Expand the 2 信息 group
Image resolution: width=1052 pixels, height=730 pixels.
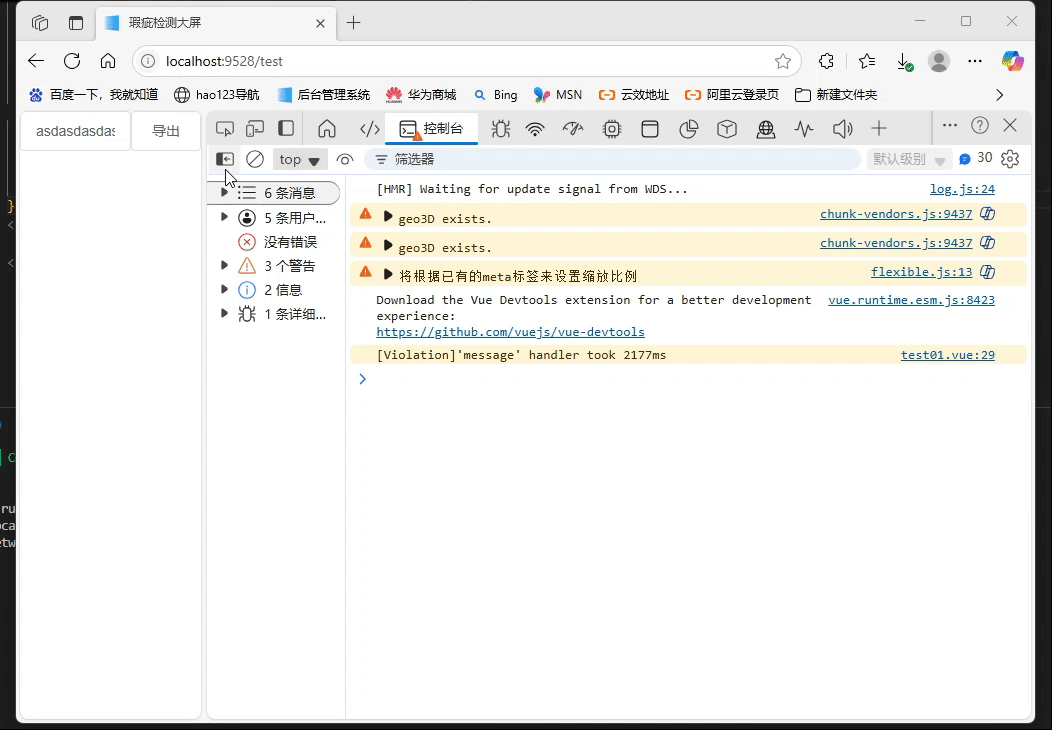click(x=224, y=290)
